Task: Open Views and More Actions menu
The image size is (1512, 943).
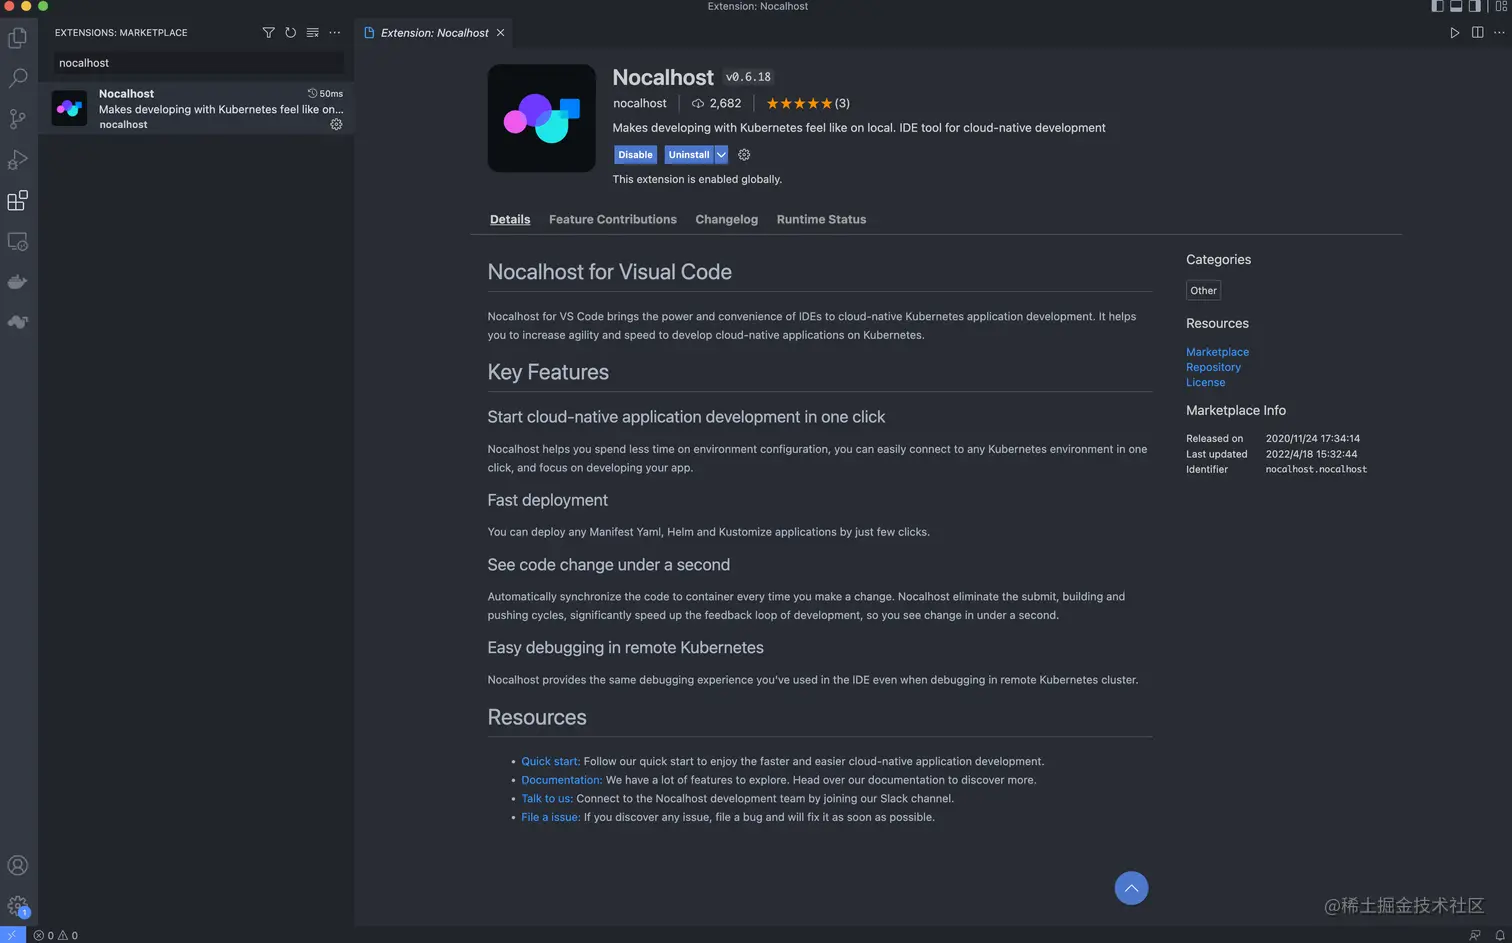Action: coord(335,33)
